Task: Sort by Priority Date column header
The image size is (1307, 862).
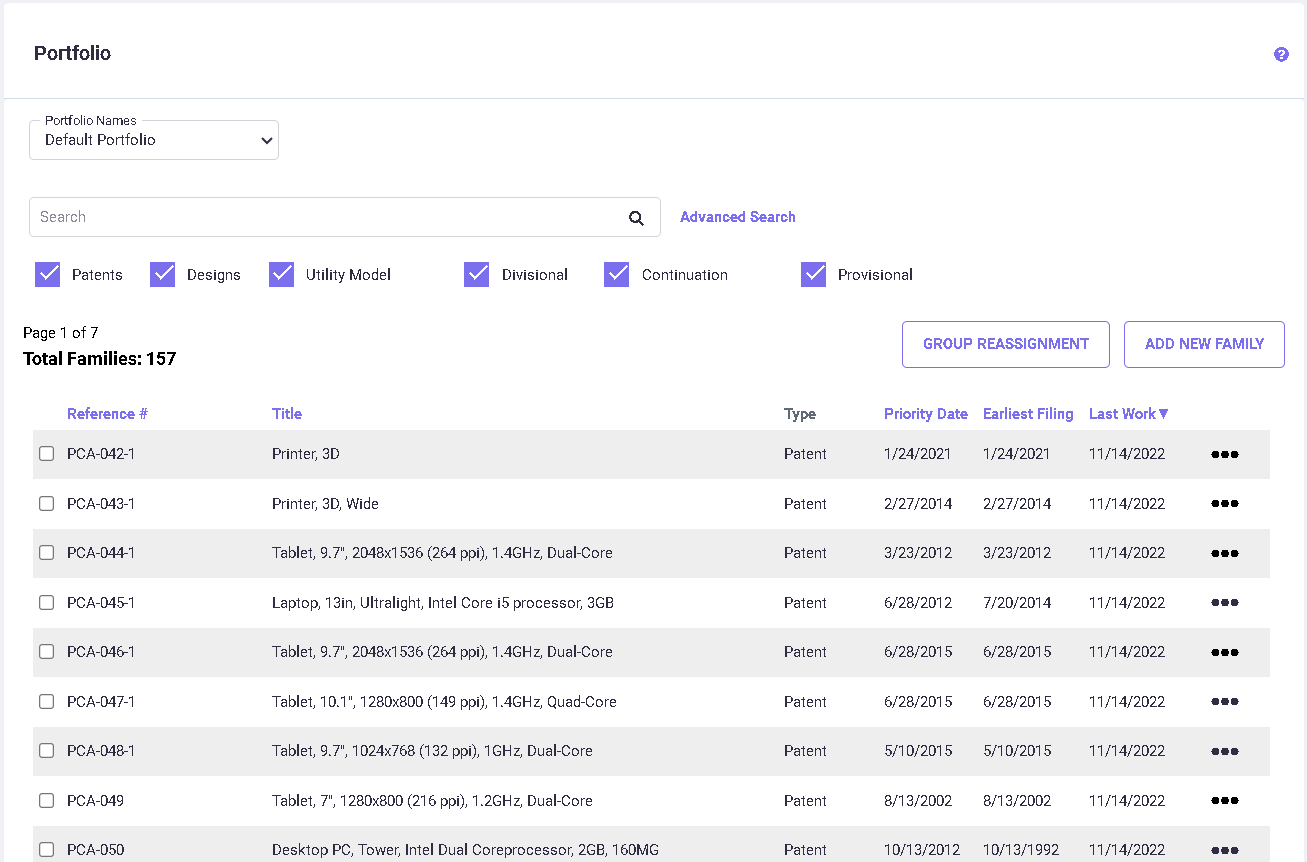Action: [925, 414]
